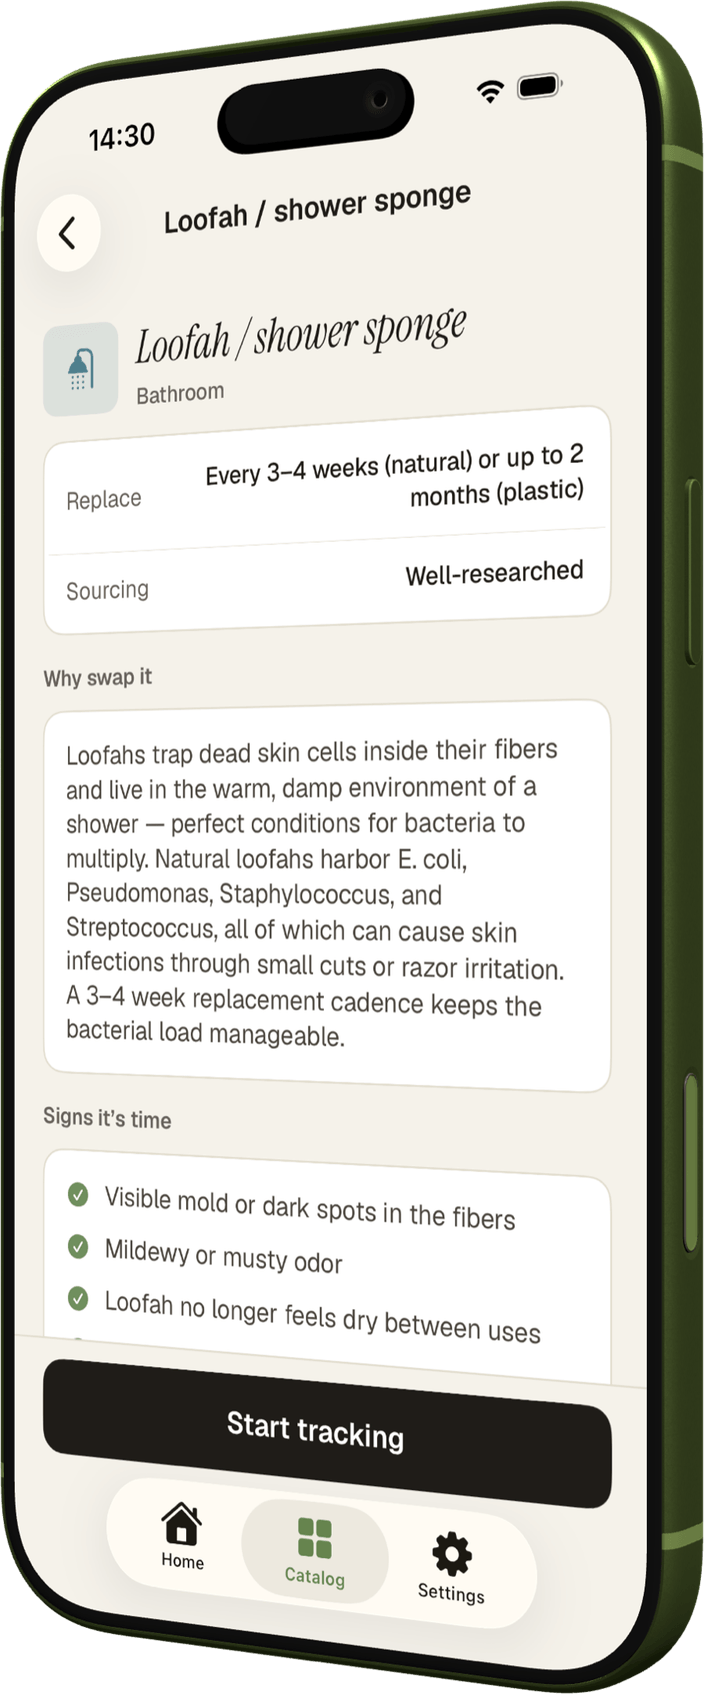Tap the Signs it's time section label

[x=107, y=1118]
